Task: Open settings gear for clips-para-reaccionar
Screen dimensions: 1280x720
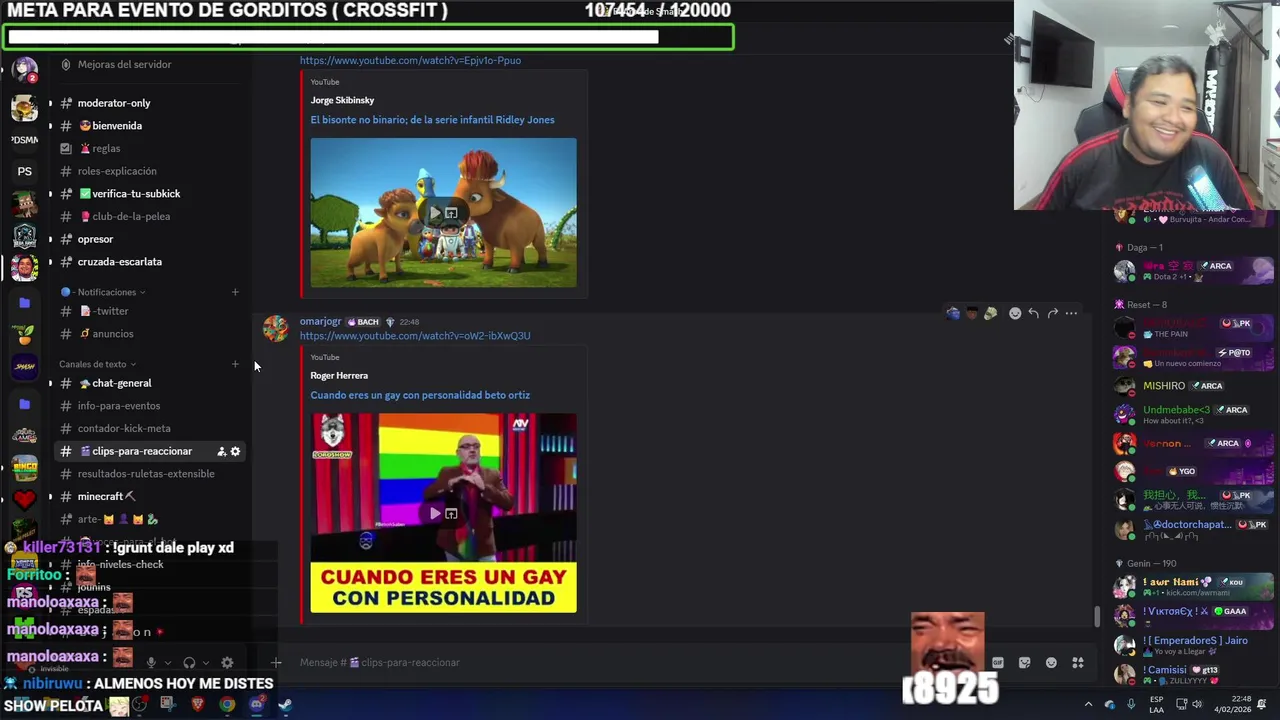Action: click(x=235, y=451)
